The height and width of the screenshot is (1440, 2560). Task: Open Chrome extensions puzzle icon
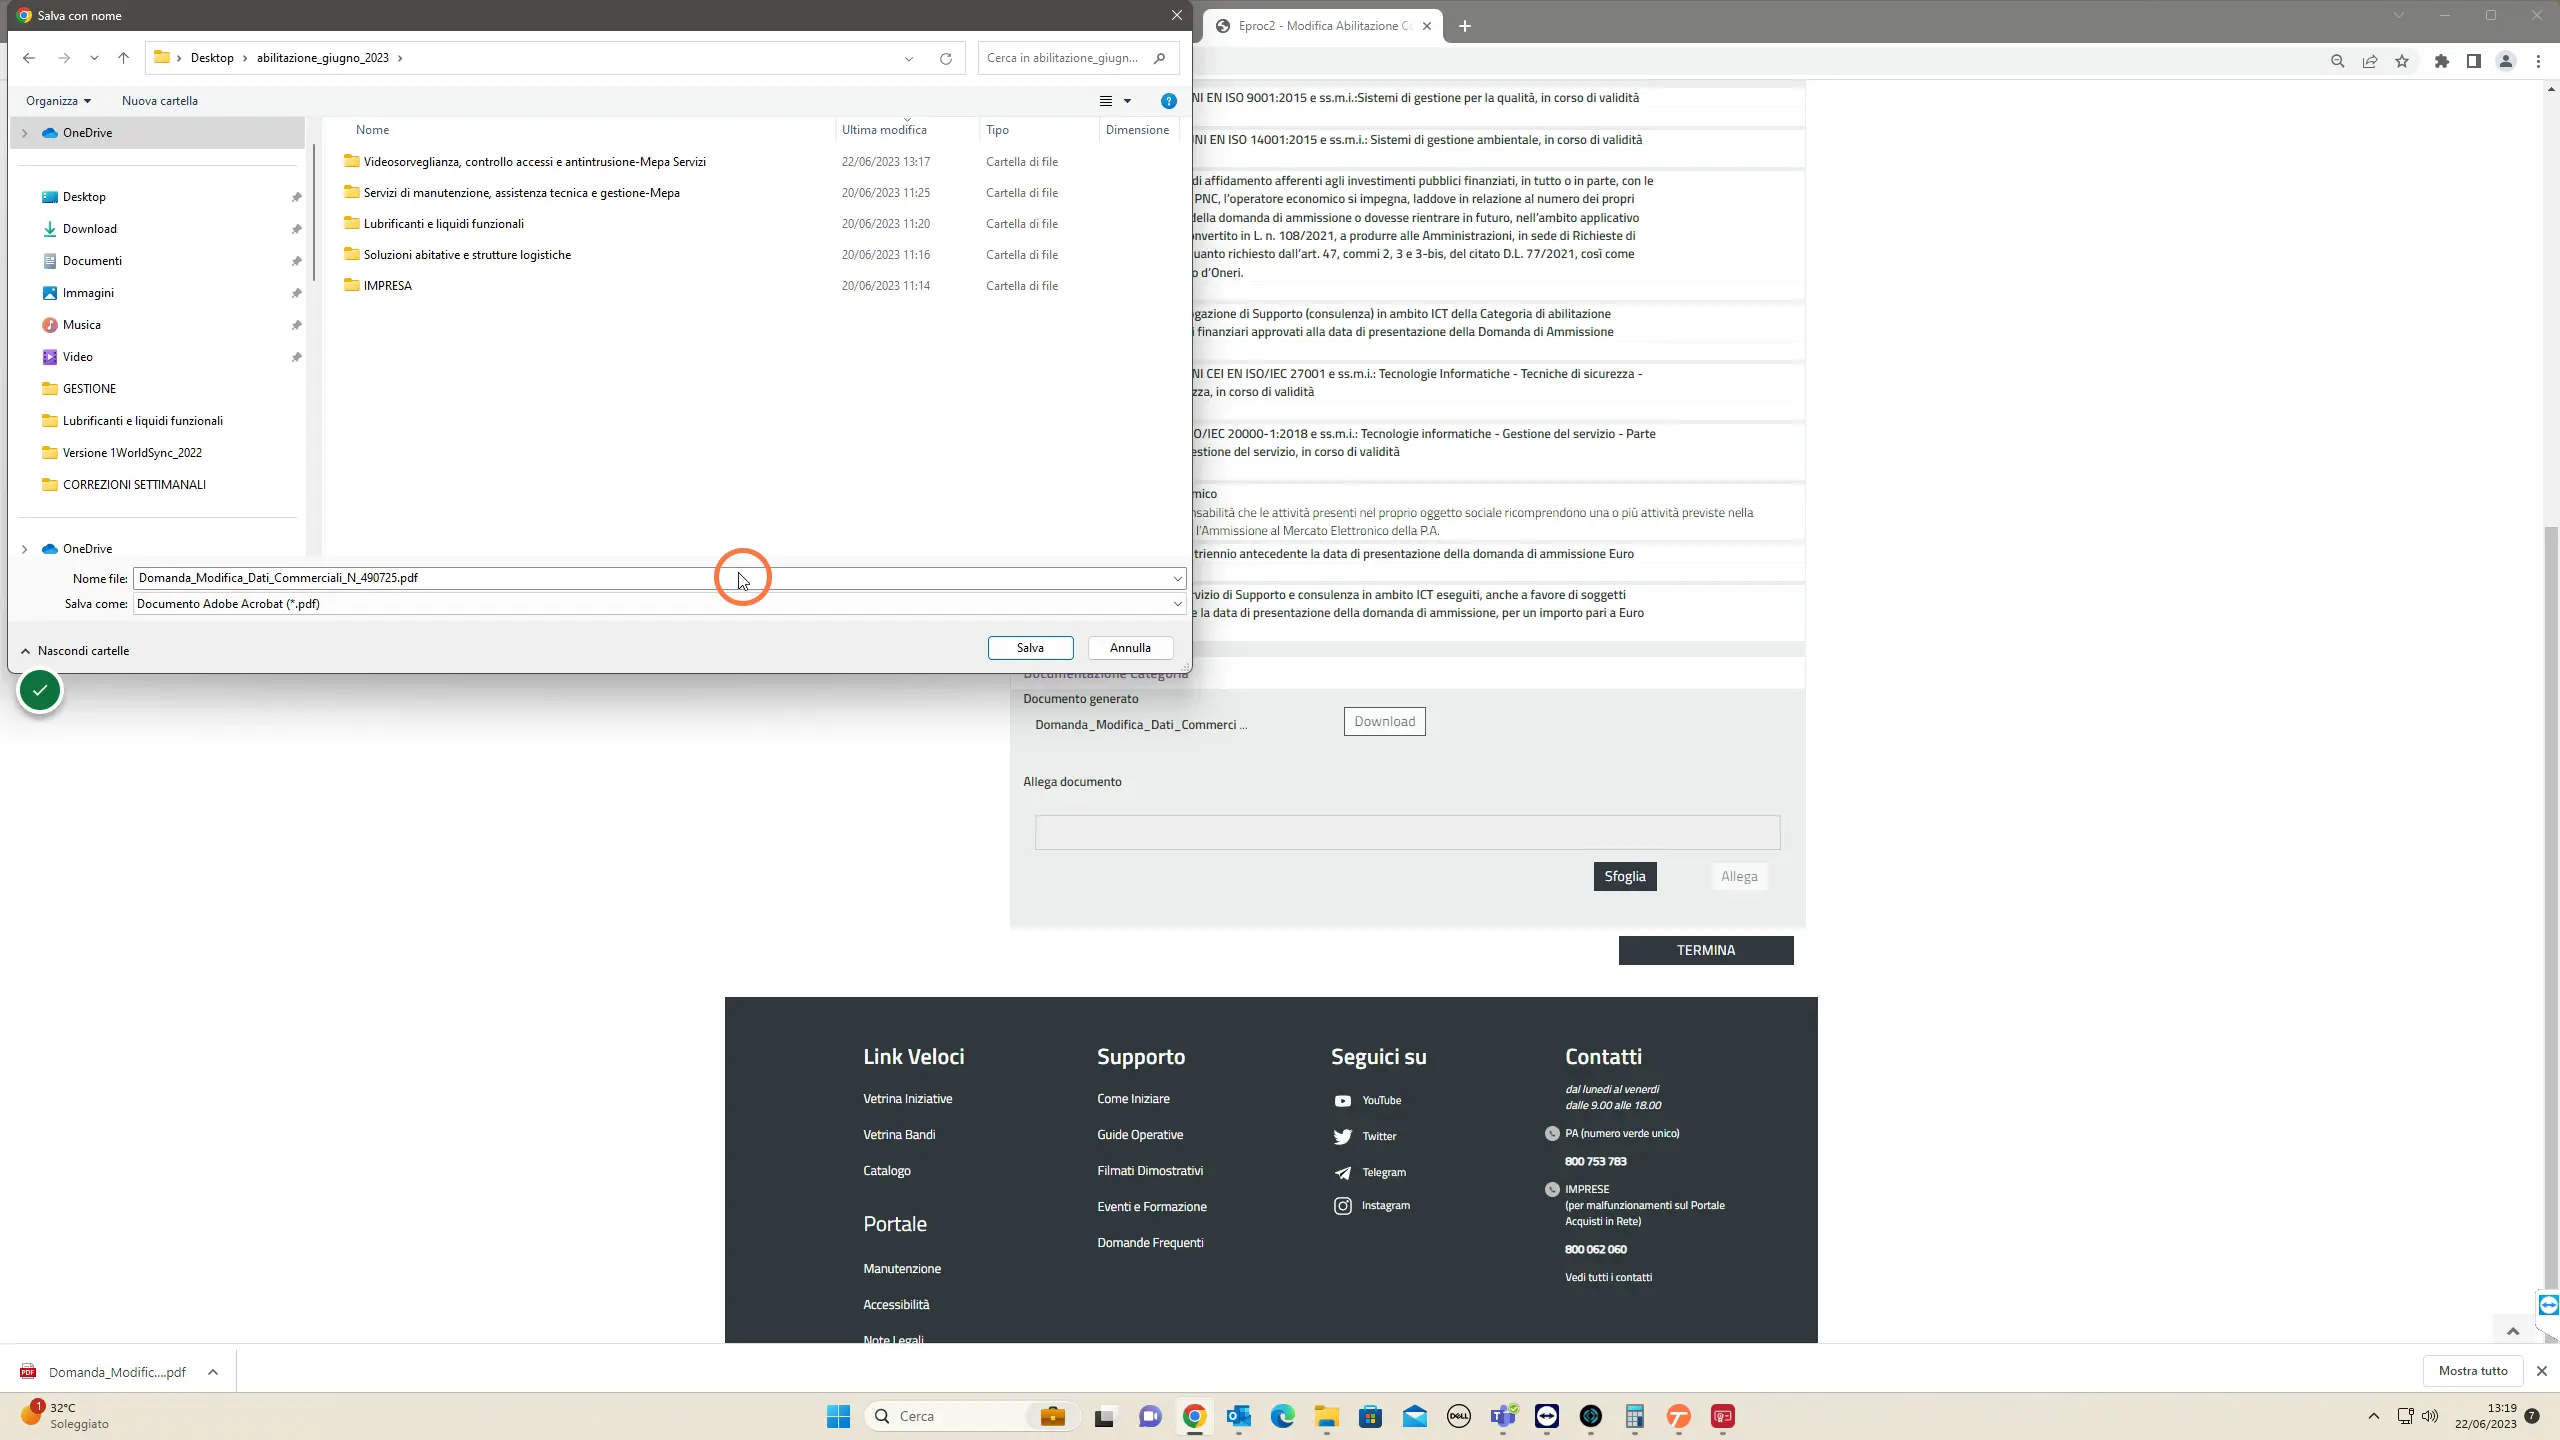pyautogui.click(x=2442, y=61)
